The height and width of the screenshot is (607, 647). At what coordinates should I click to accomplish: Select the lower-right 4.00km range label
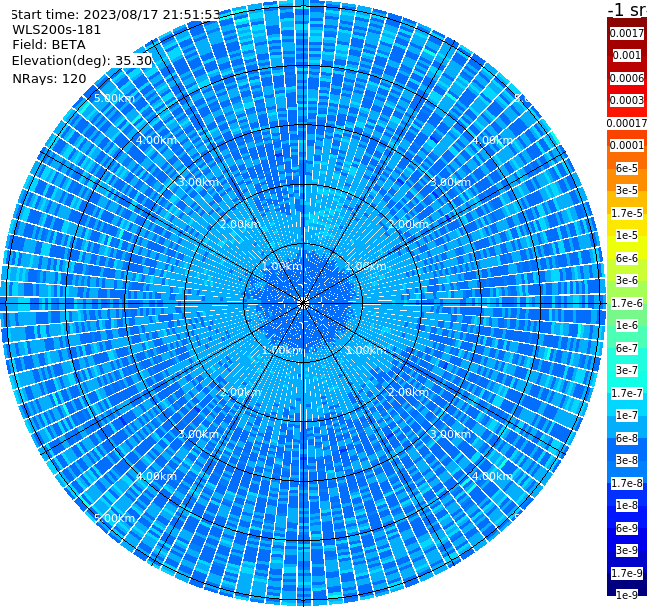pyautogui.click(x=493, y=476)
